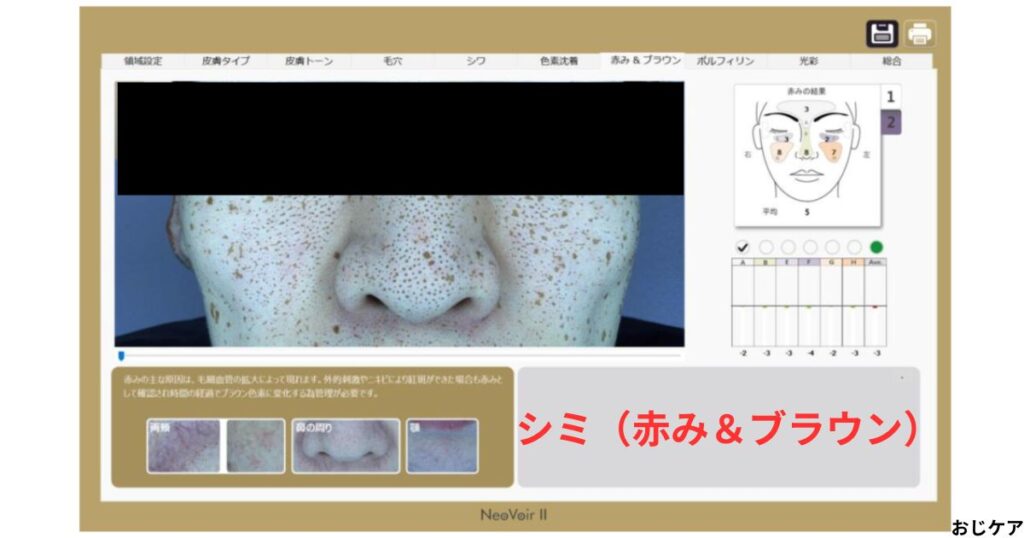This screenshot has height=538, width=1024.
Task: Open the 色素沈着 tab
Action: pyautogui.click(x=559, y=61)
